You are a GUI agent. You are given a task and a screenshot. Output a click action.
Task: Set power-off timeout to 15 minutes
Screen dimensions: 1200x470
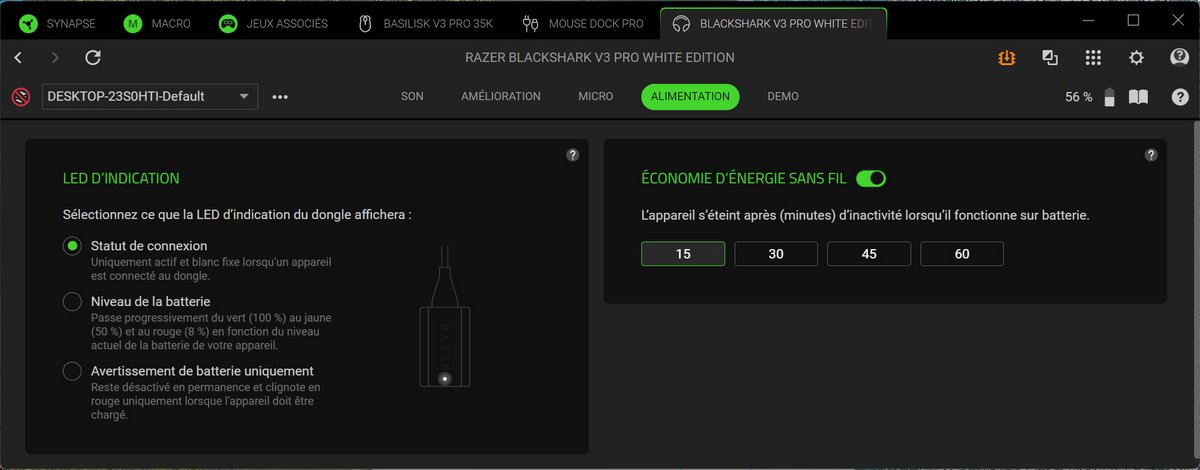pyautogui.click(x=683, y=254)
